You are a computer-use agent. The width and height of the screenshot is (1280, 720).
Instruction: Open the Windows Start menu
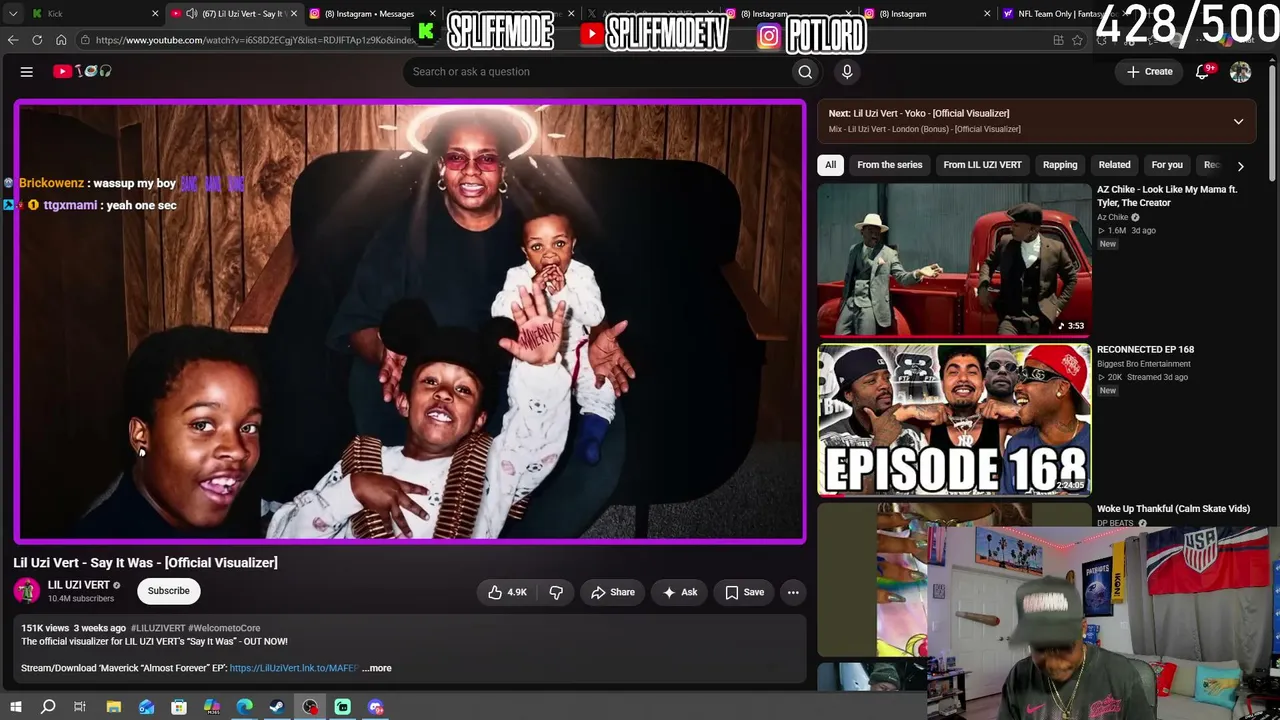(15, 707)
